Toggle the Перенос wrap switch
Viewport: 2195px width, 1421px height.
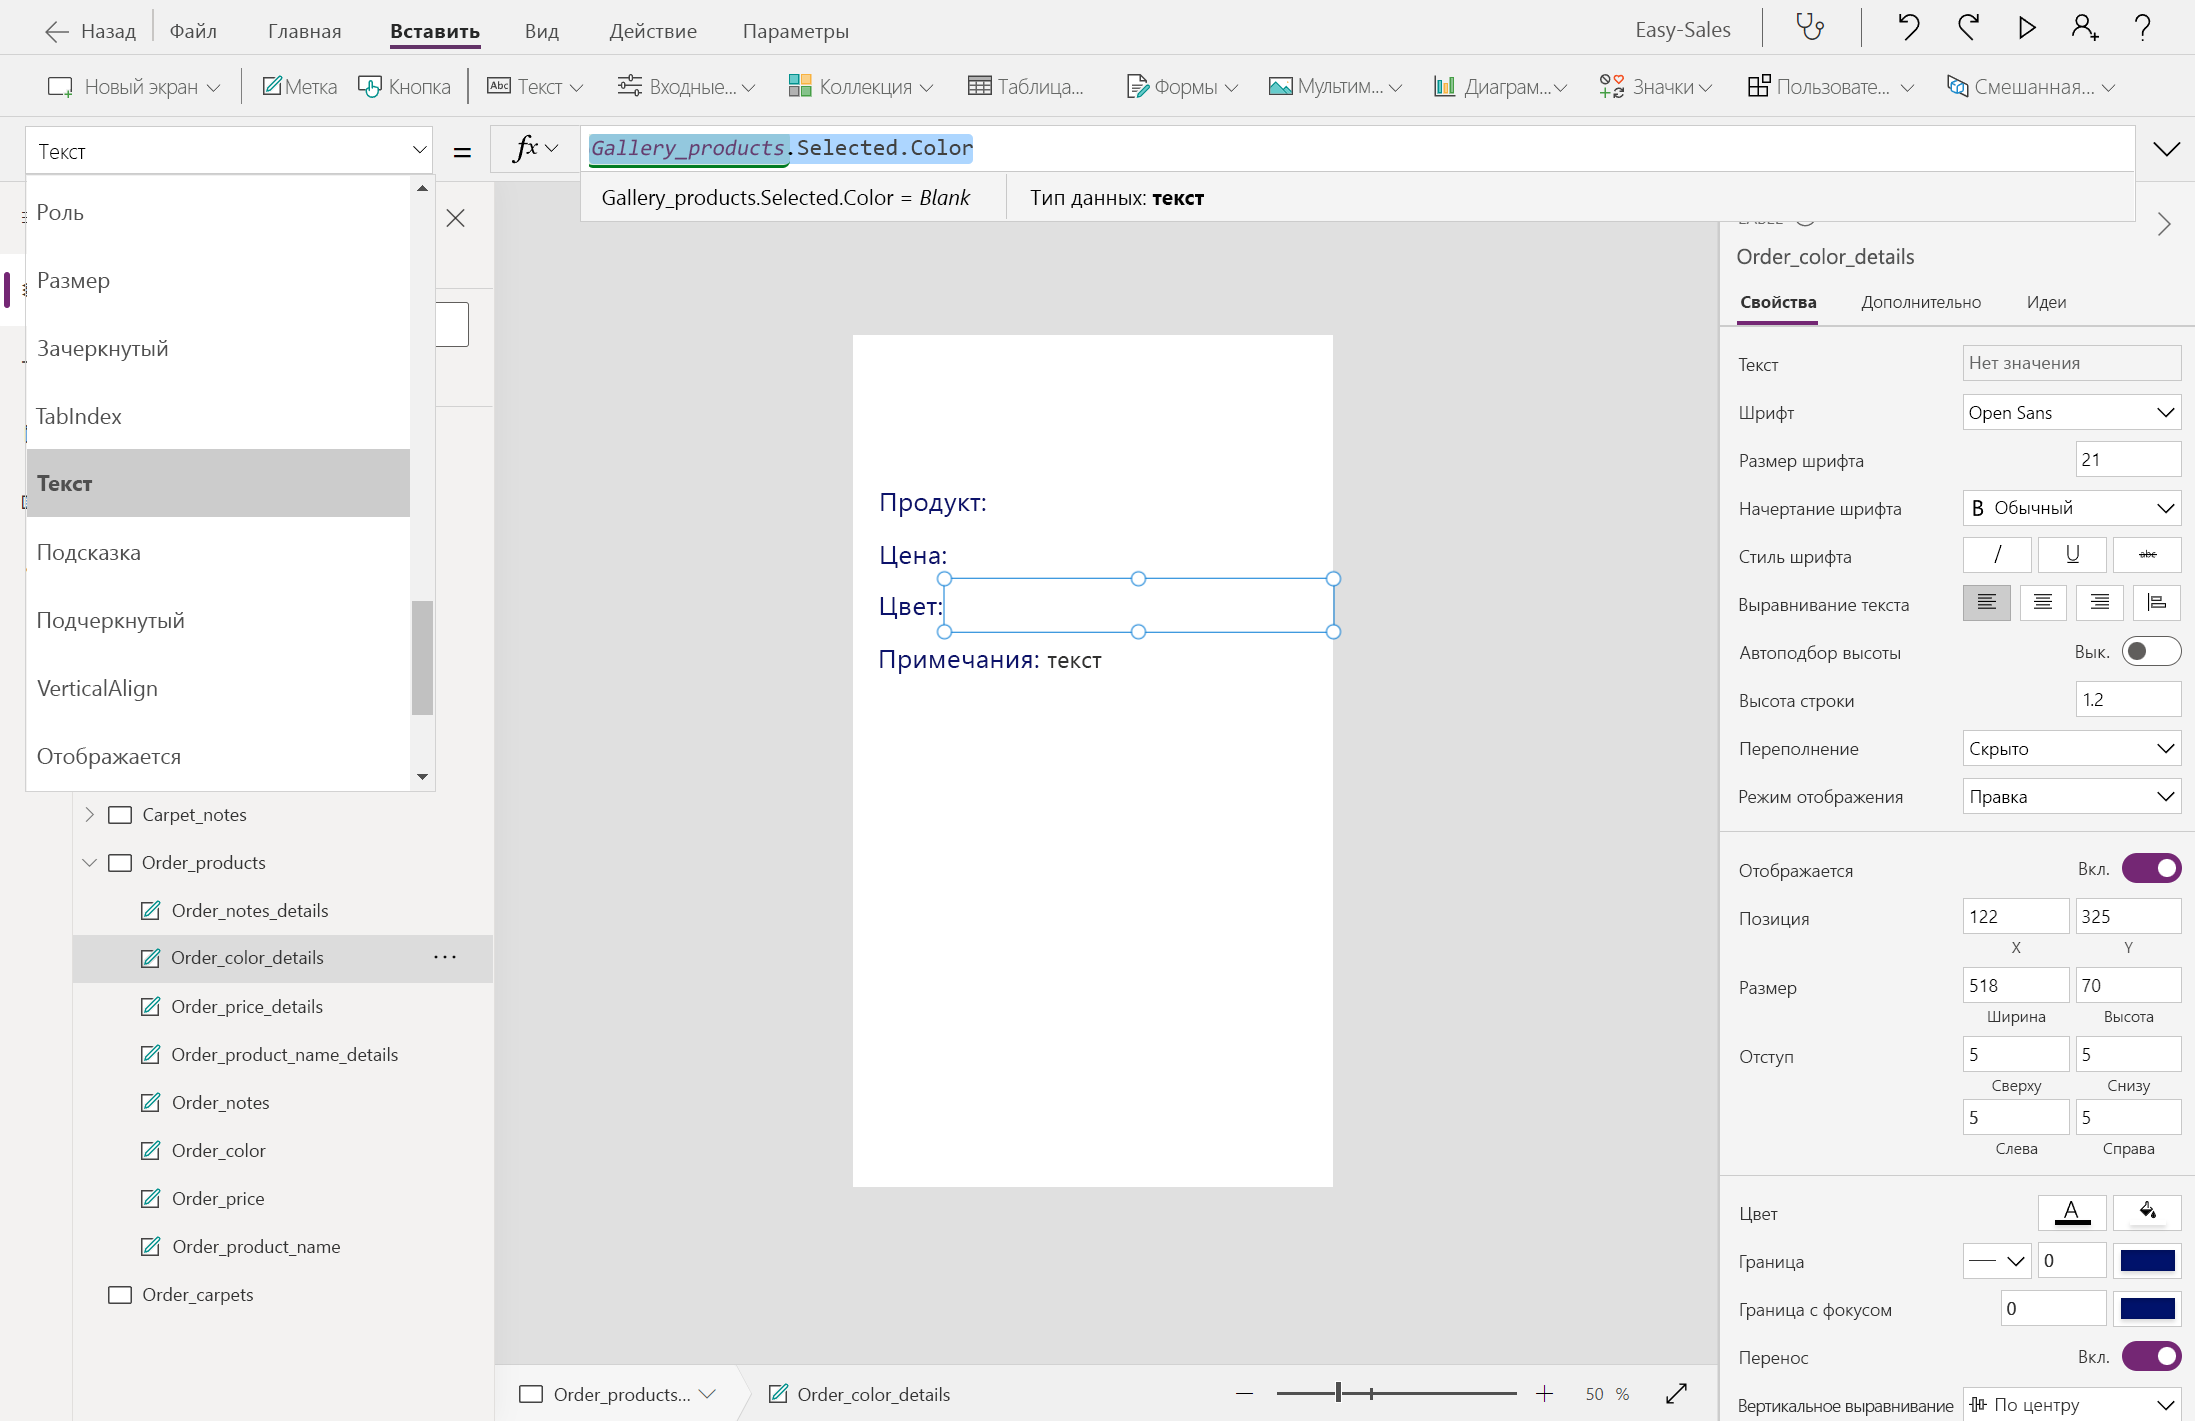(x=2151, y=1357)
